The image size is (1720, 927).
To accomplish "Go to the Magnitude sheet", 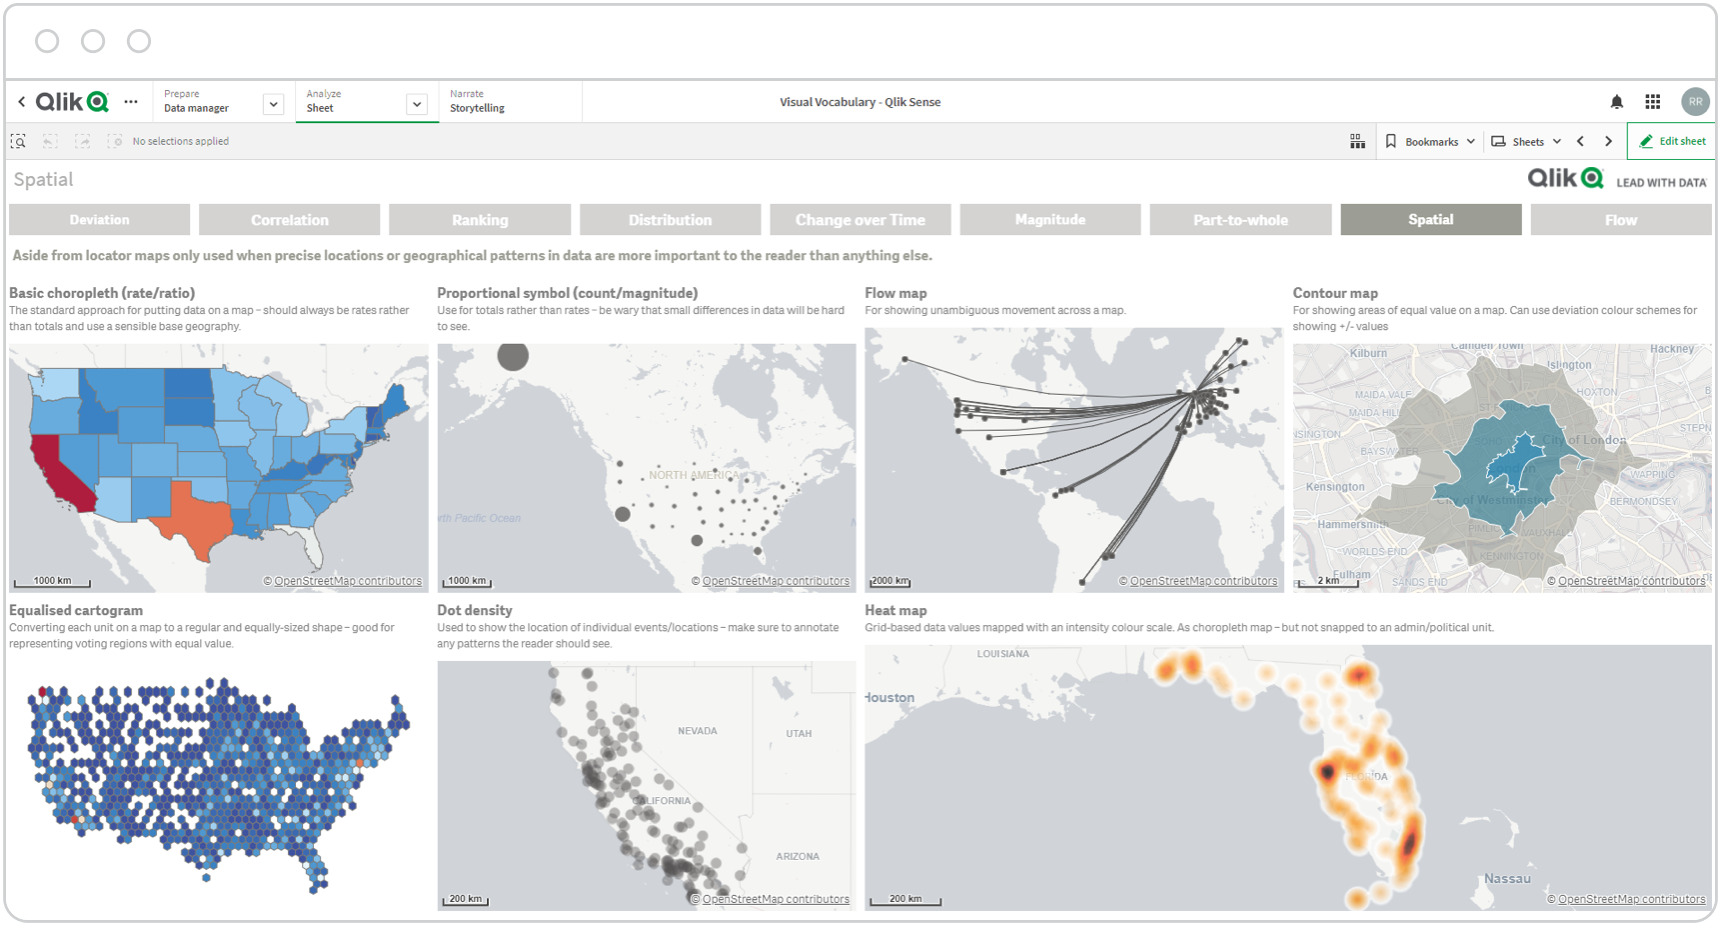I will click(1050, 220).
